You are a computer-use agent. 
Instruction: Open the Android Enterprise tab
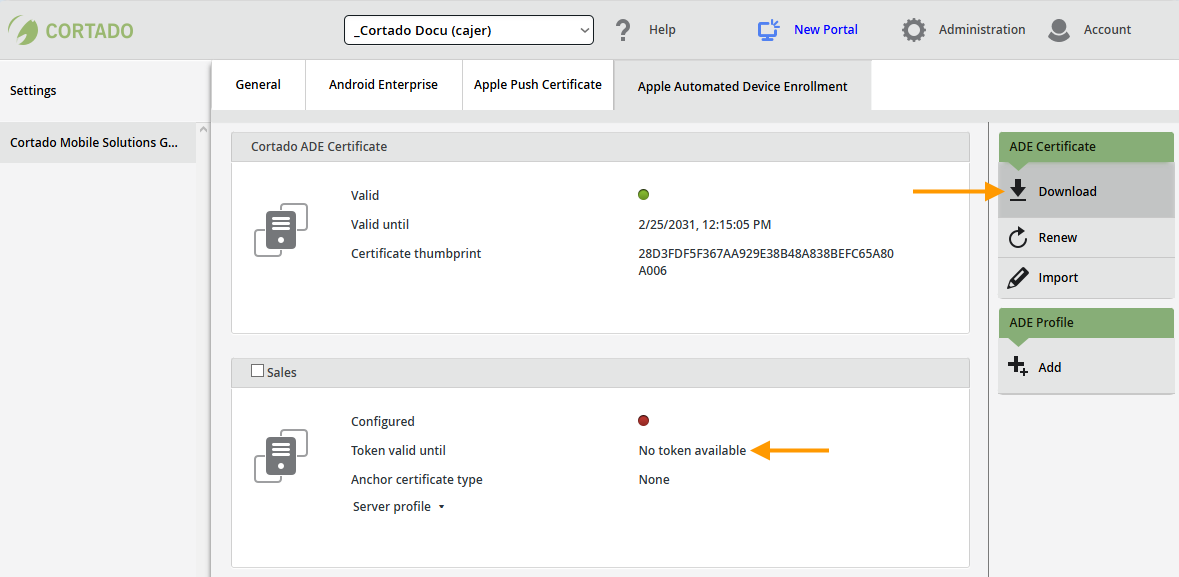coord(383,85)
